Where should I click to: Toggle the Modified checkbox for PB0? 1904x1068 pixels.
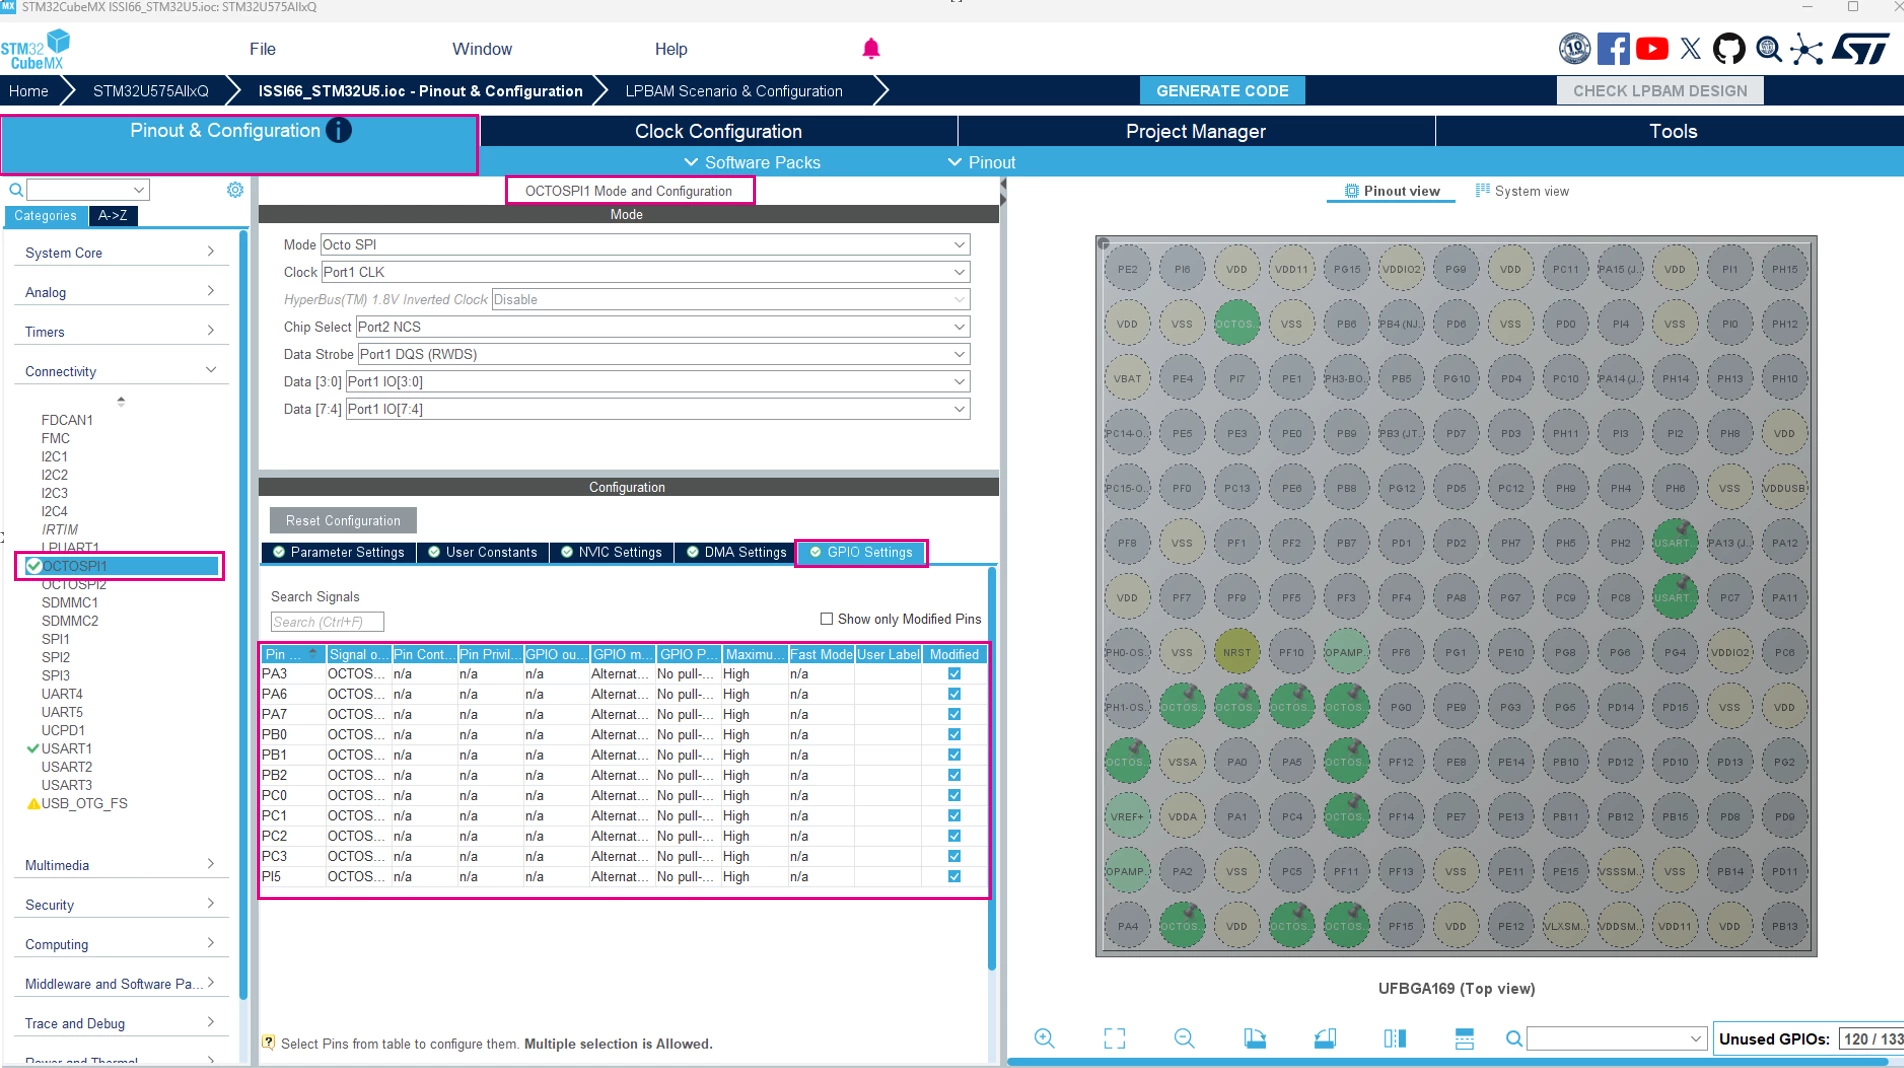pyautogui.click(x=954, y=735)
